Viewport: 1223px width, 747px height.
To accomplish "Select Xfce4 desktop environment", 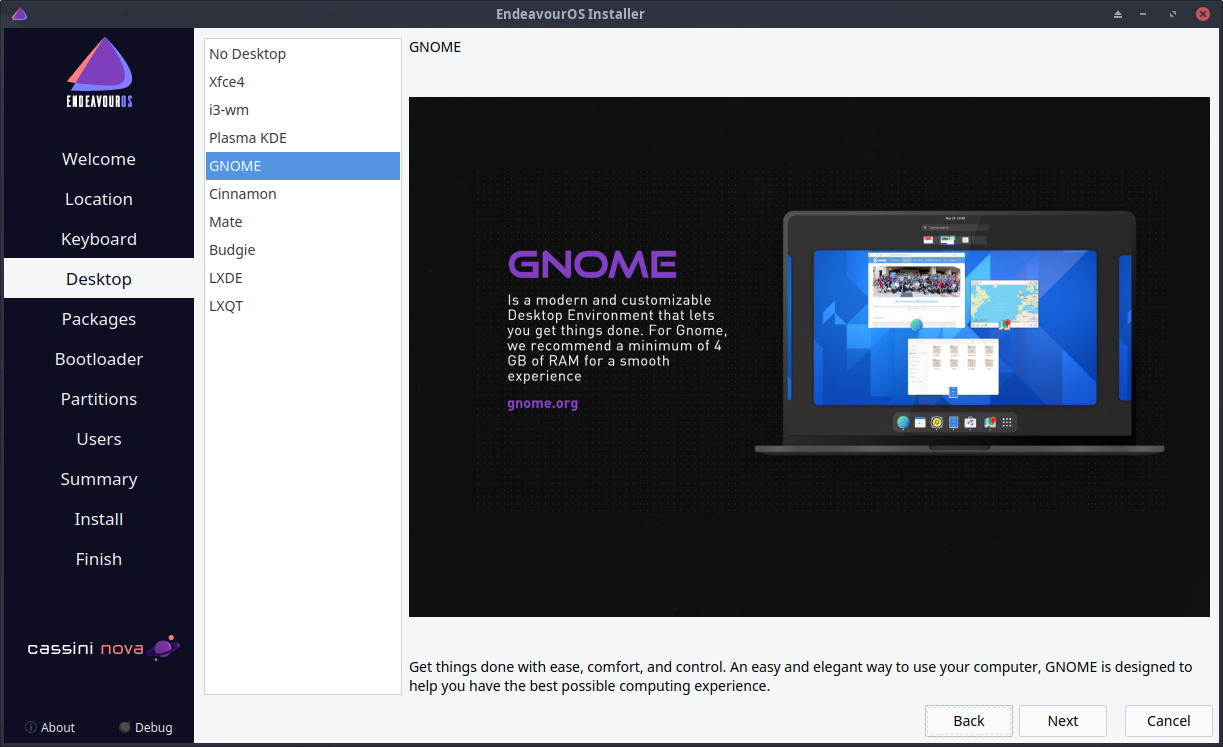I will pos(227,82).
